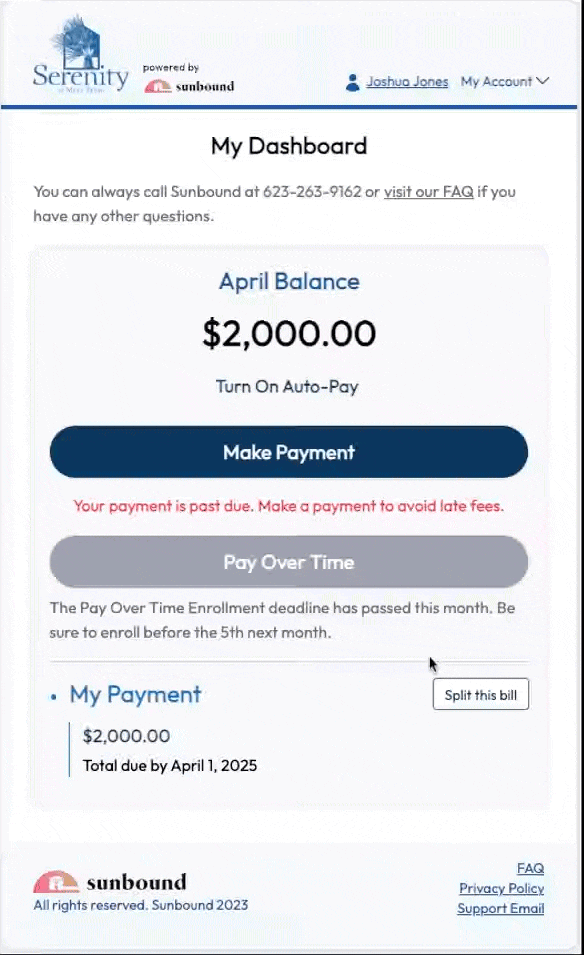Click the bullet beside My Payment
Image resolution: width=584 pixels, height=955 pixels.
click(54, 697)
